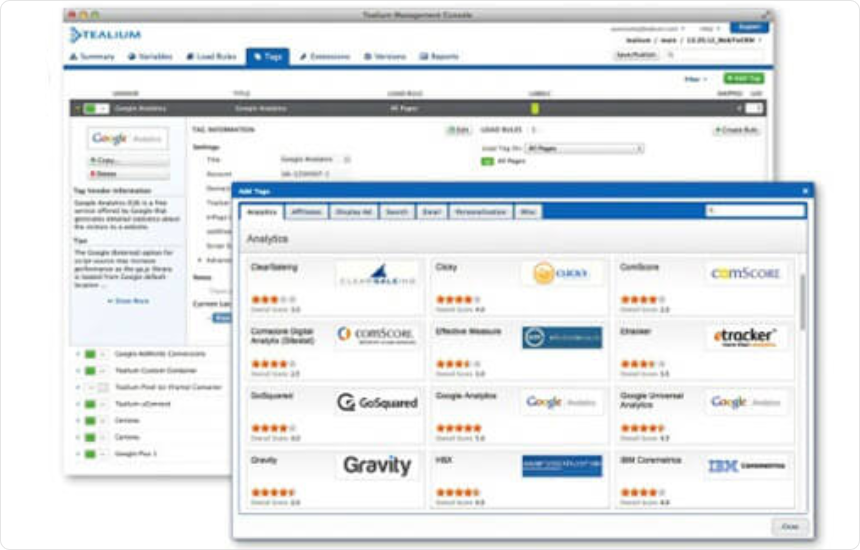Select the Personalization tab in Add Tags
This screenshot has height=550, width=860.
click(480, 212)
